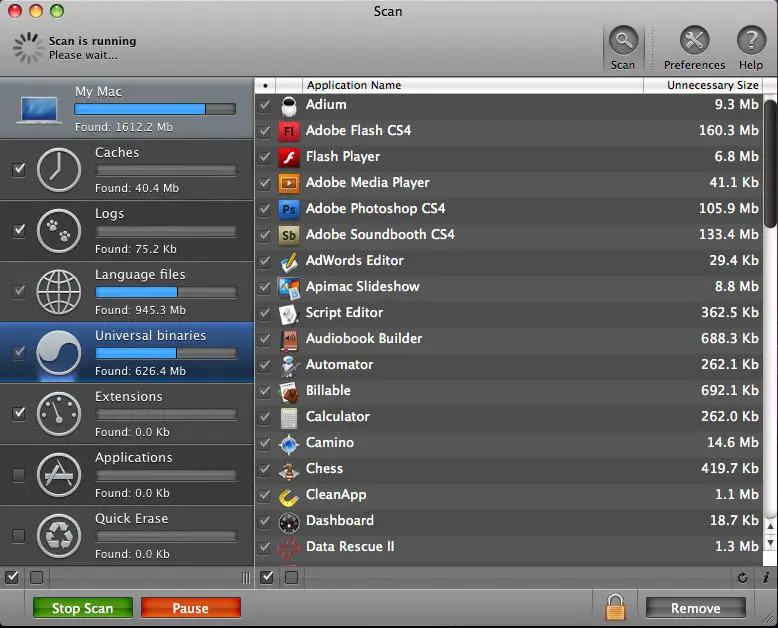Select the Language files globe icon

click(59, 292)
